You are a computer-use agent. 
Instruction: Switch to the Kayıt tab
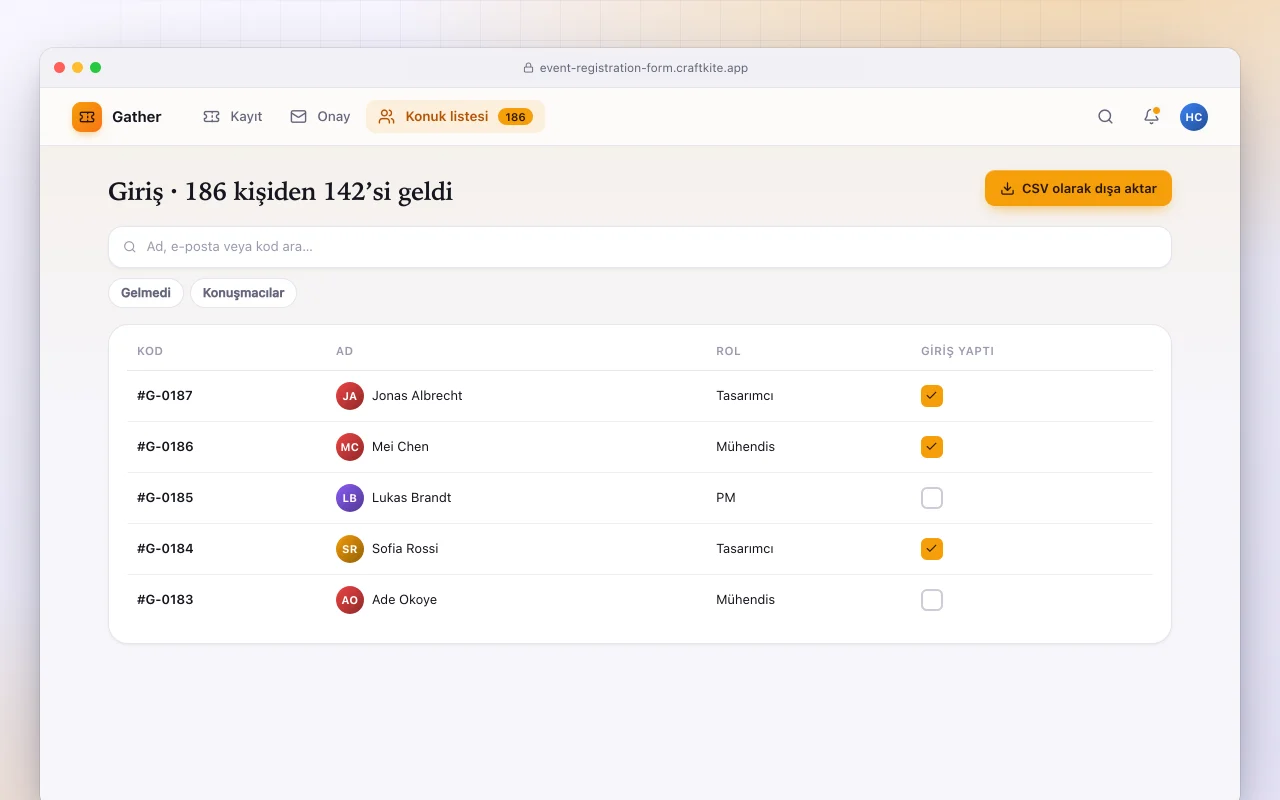tap(232, 117)
